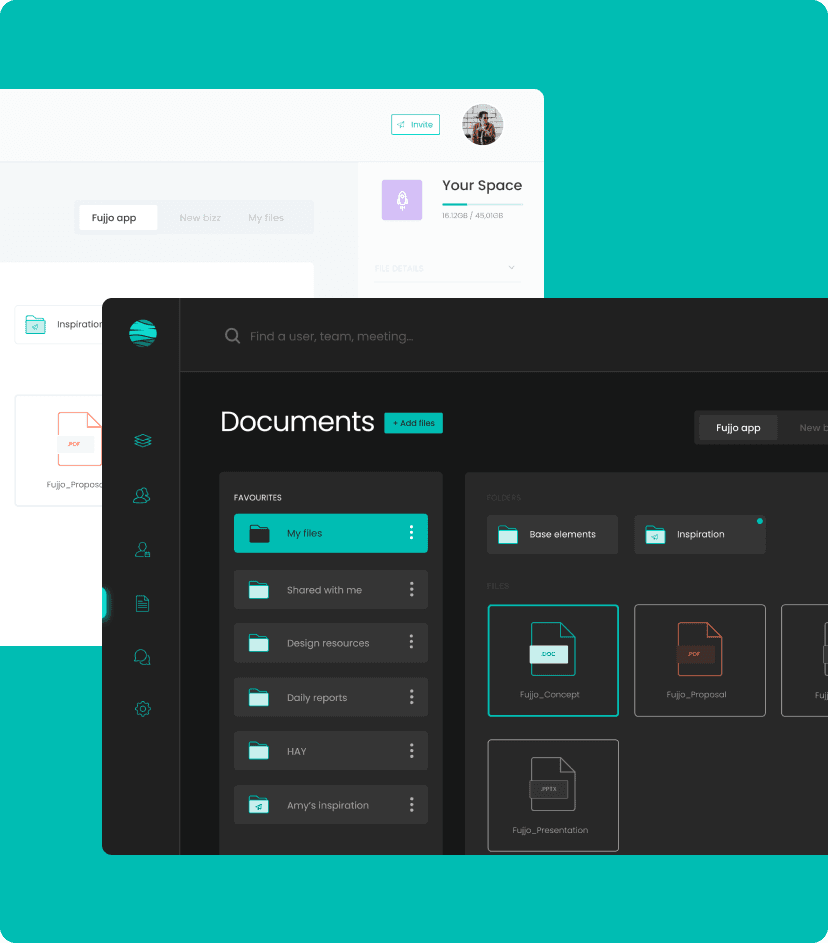Open the Base elements folder
Screen dimensions: 828x943
pos(552,534)
